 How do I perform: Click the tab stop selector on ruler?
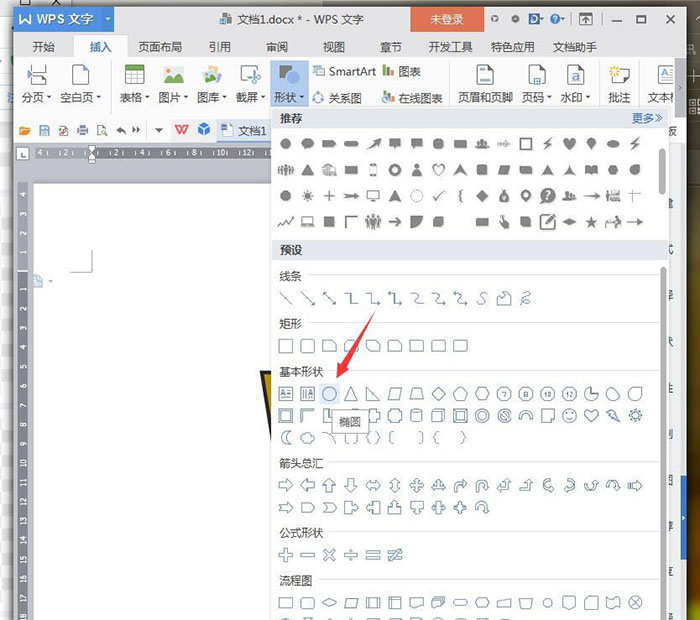pos(23,154)
